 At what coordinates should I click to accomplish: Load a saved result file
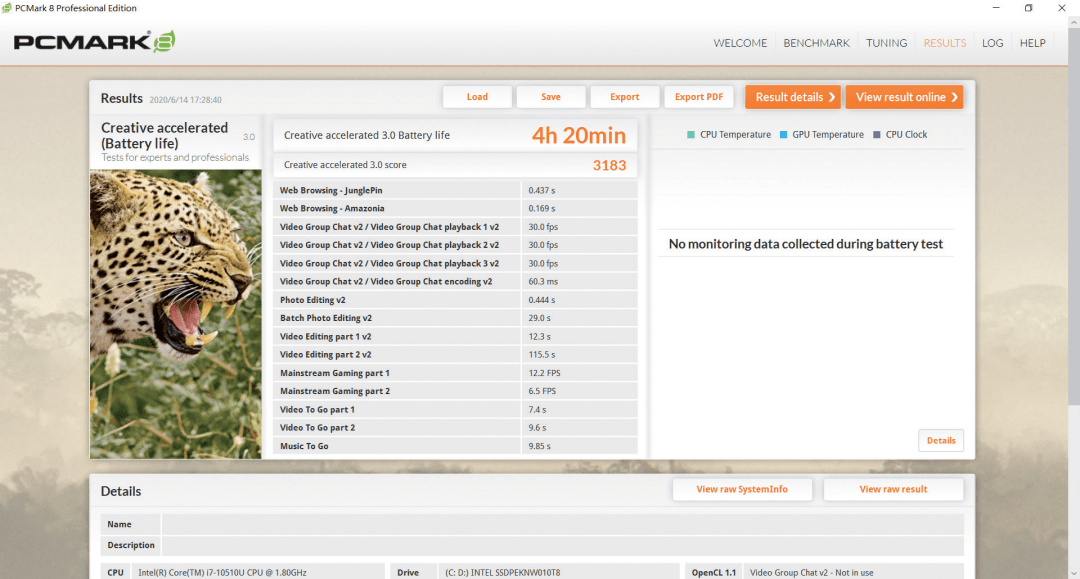pos(477,97)
